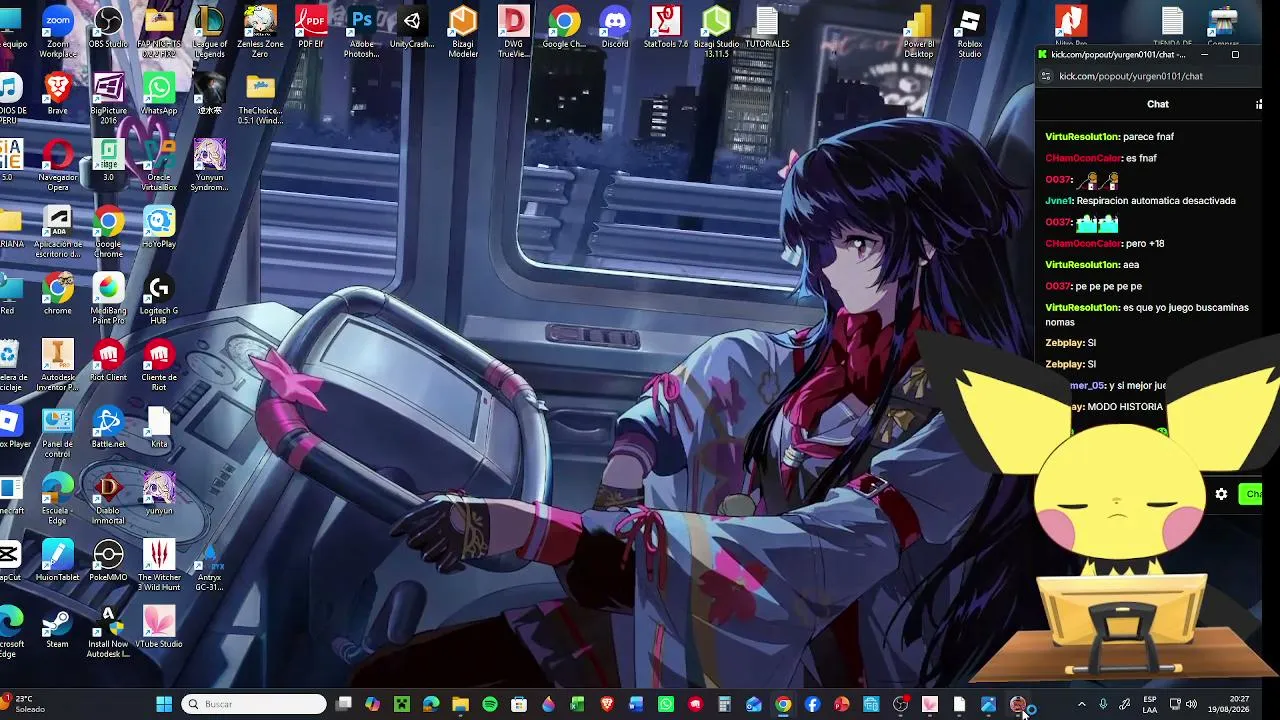This screenshot has height=720, width=1280.
Task: Click the ESP LAA language indicator
Action: [x=1150, y=705]
